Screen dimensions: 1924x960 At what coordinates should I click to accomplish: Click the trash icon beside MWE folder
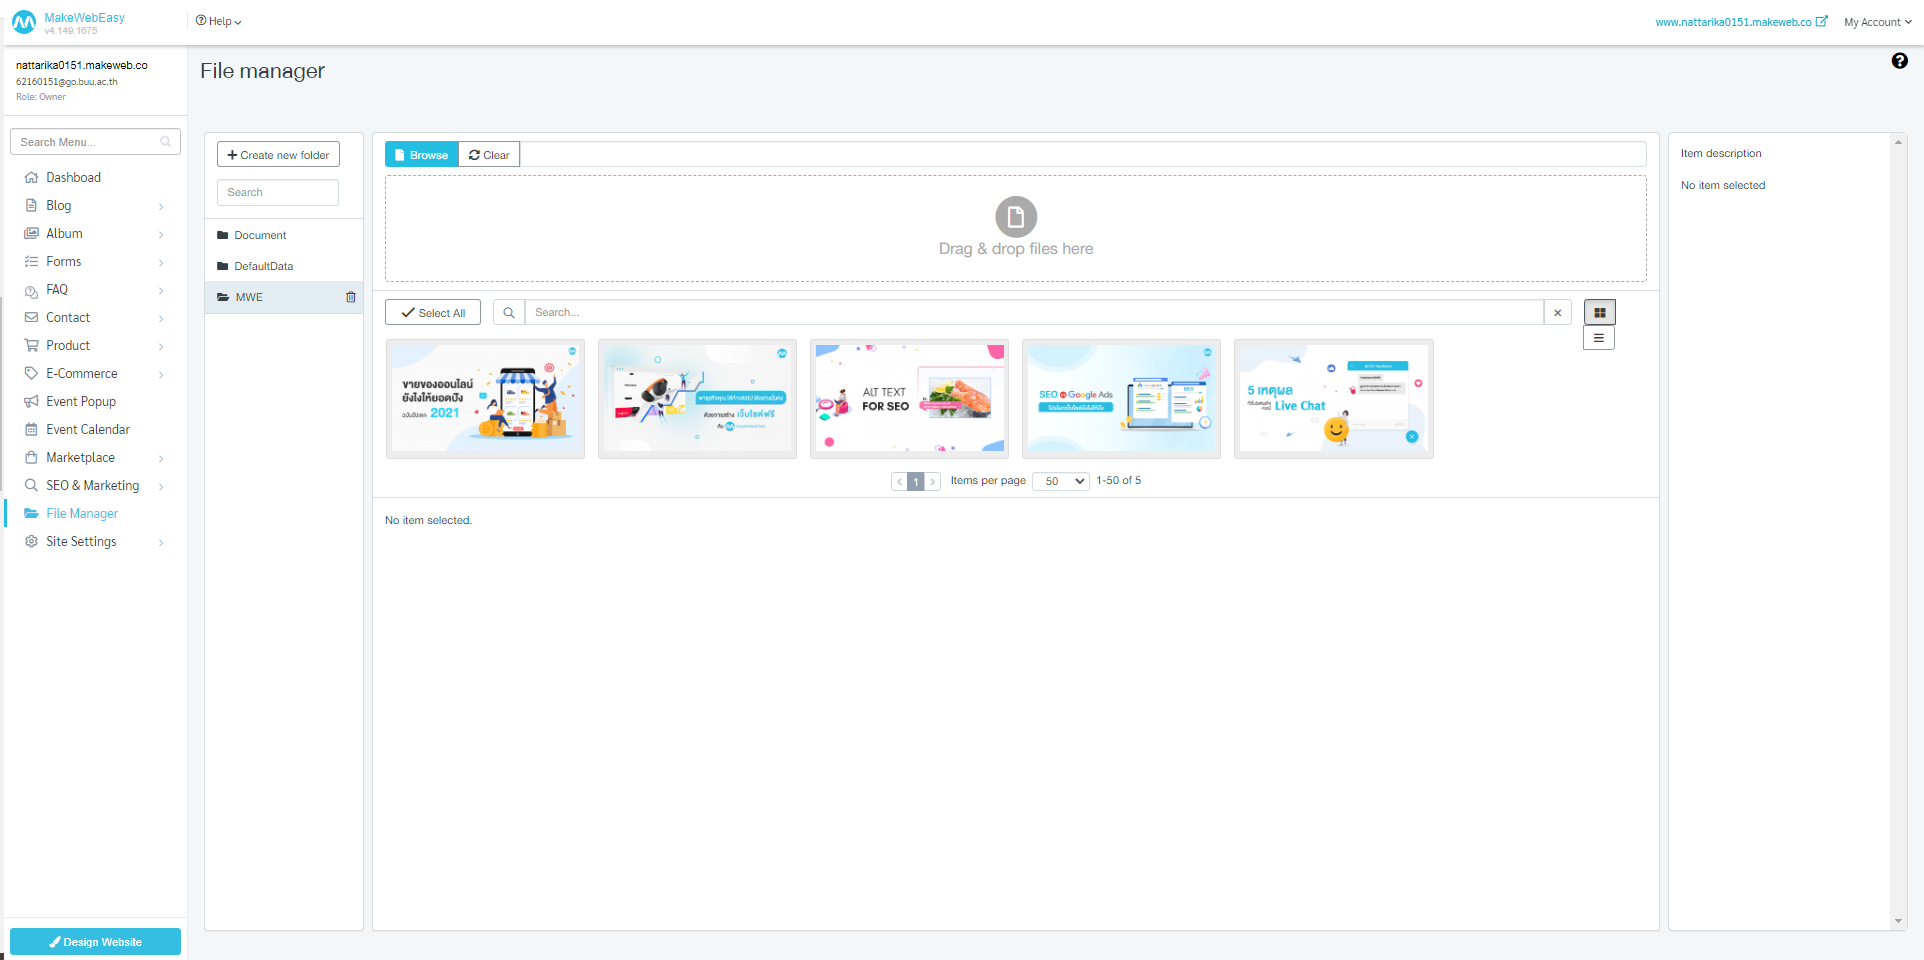pyautogui.click(x=350, y=297)
